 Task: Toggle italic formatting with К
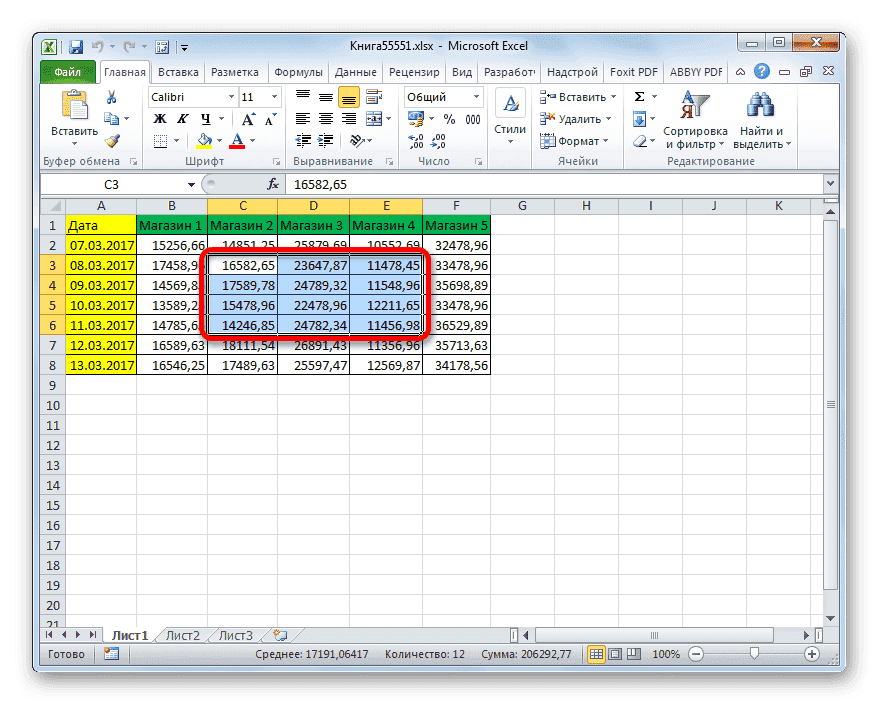183,119
